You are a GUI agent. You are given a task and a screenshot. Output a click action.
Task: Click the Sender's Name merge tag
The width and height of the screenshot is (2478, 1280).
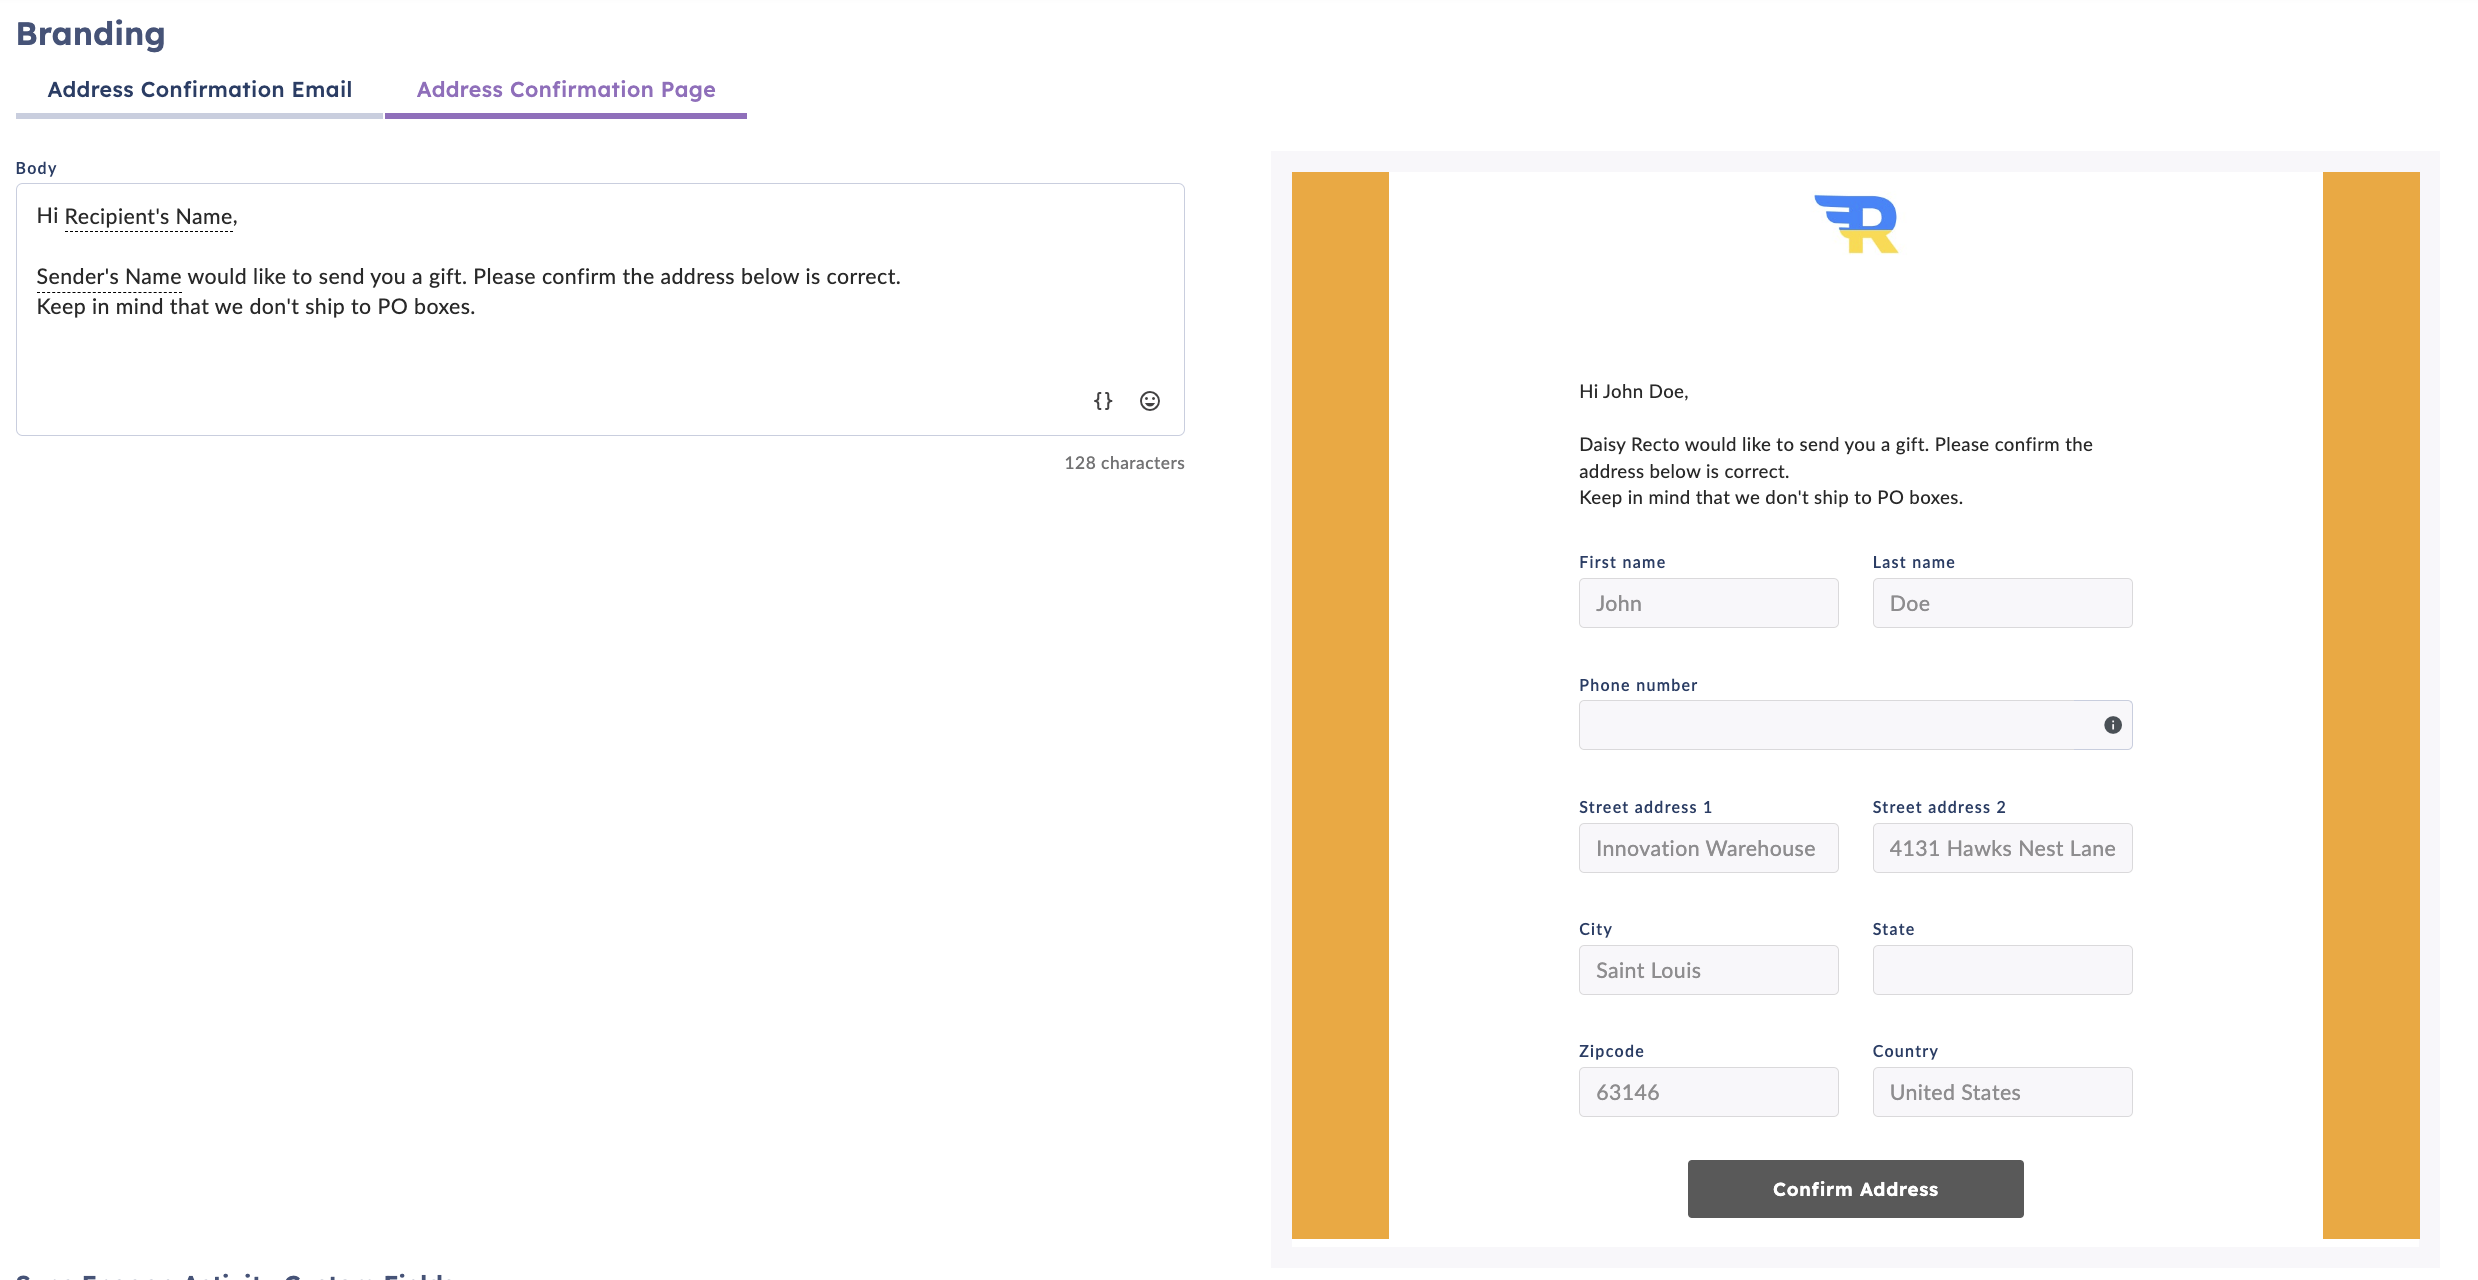pos(109,277)
